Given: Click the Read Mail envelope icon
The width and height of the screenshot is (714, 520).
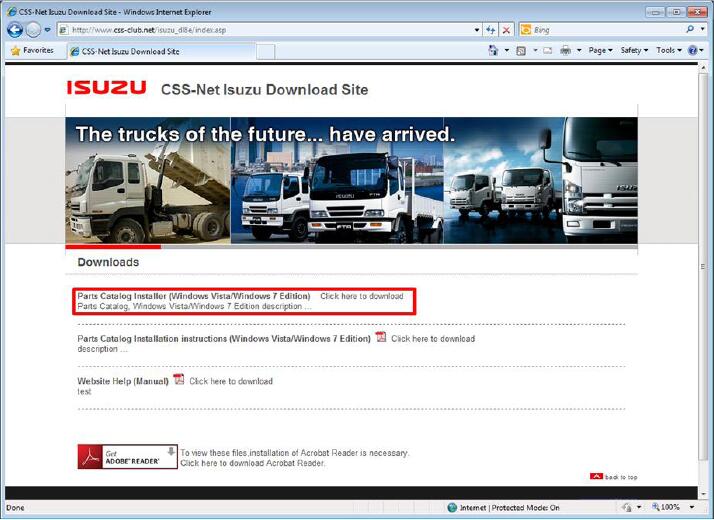Looking at the screenshot, I should coord(547,51).
